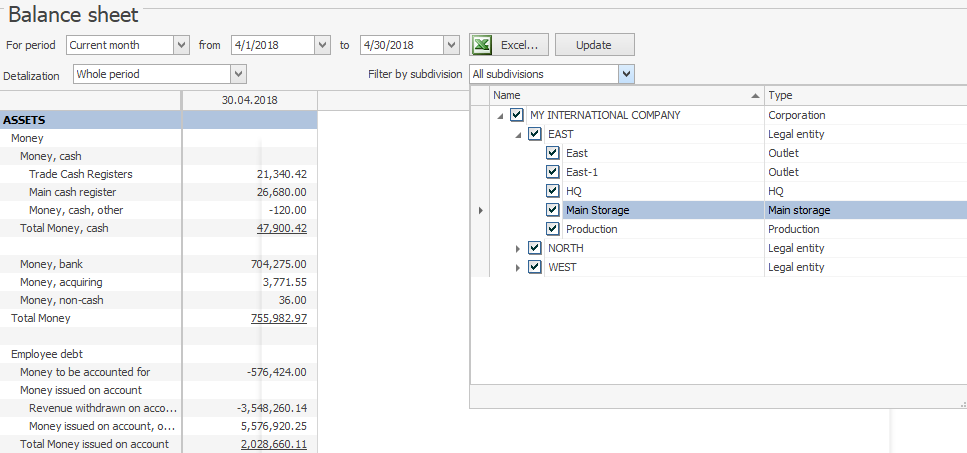Uncheck MY INTERNATIONAL COMPANY checkbox
967x453 pixels.
[x=517, y=115]
